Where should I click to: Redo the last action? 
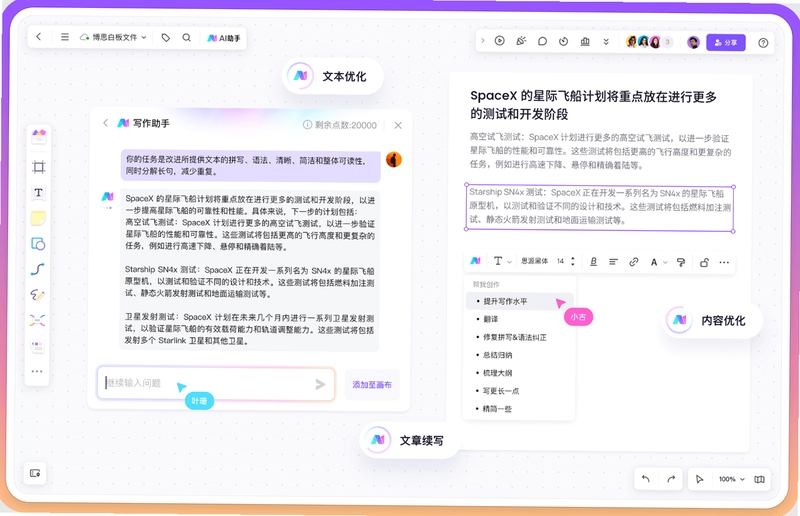point(671,479)
